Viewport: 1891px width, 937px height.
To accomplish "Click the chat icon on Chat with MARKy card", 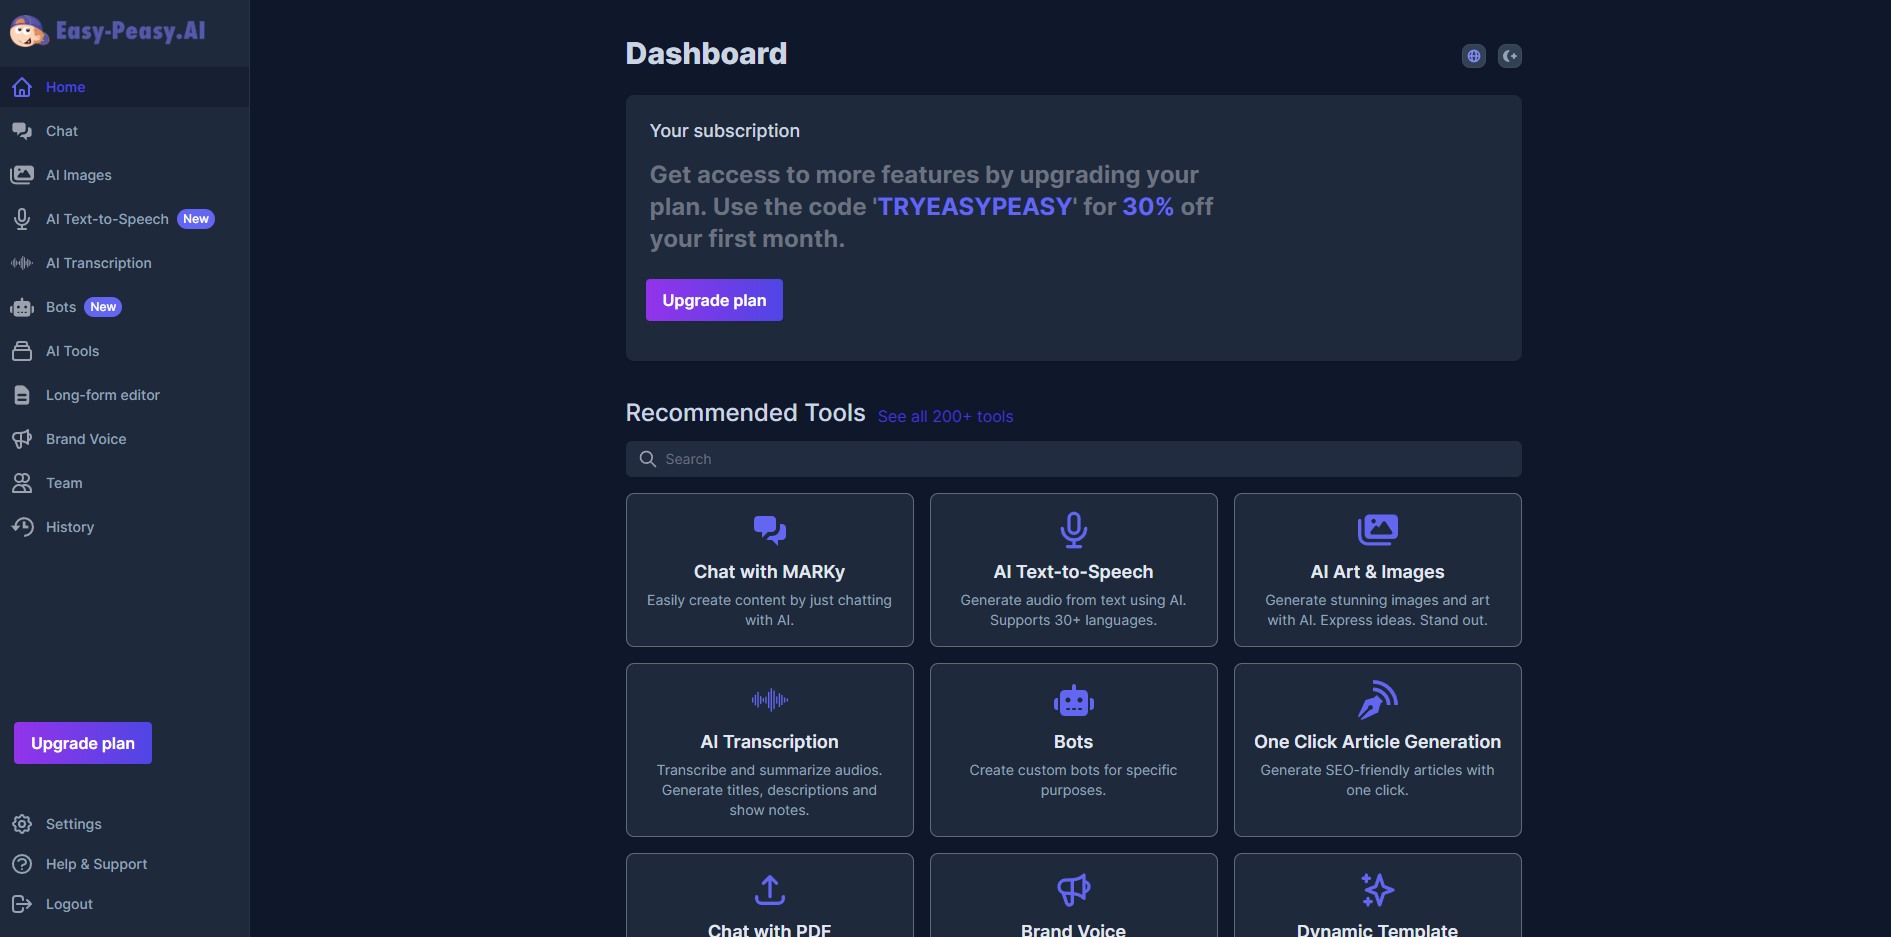I will tap(770, 529).
